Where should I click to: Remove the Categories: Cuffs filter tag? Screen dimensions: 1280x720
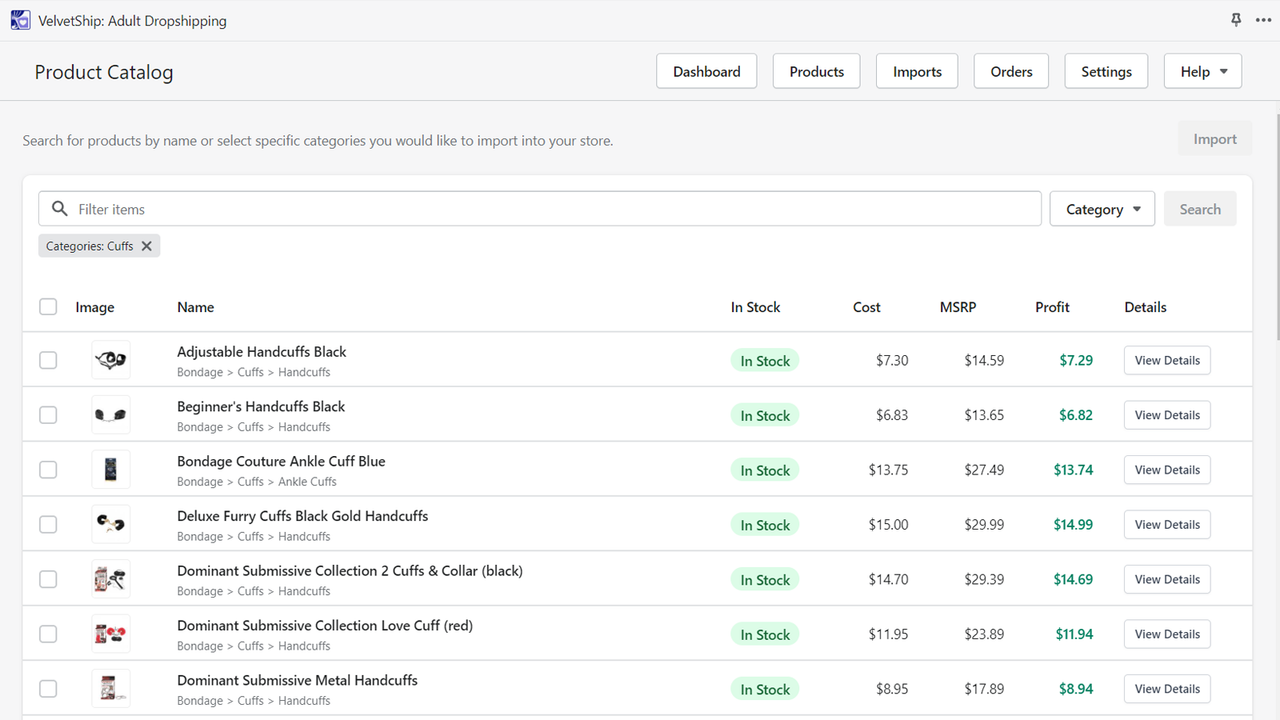(147, 246)
